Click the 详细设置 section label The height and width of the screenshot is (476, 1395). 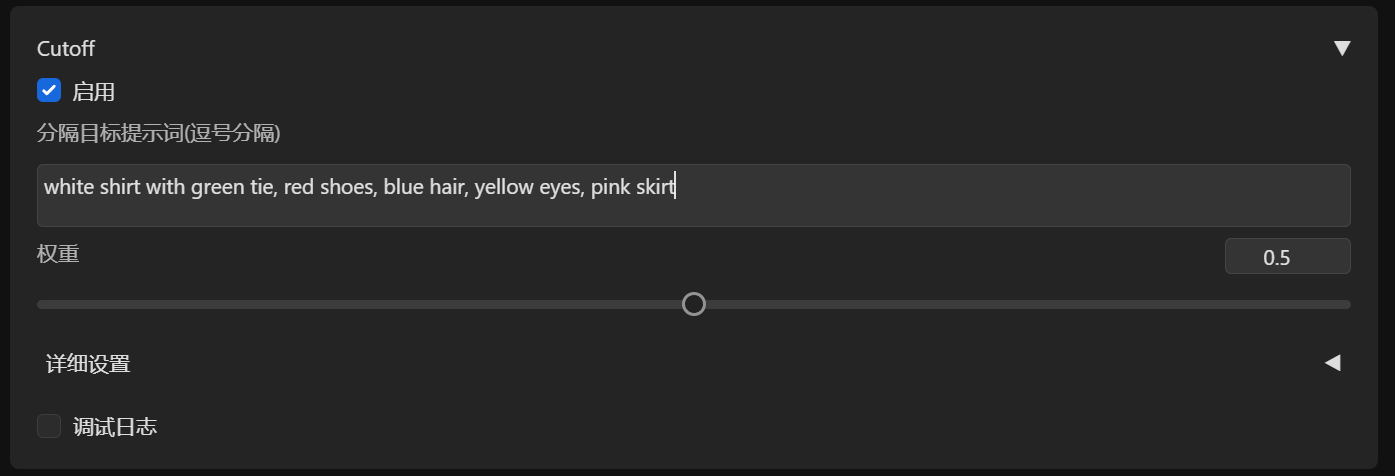coord(88,364)
